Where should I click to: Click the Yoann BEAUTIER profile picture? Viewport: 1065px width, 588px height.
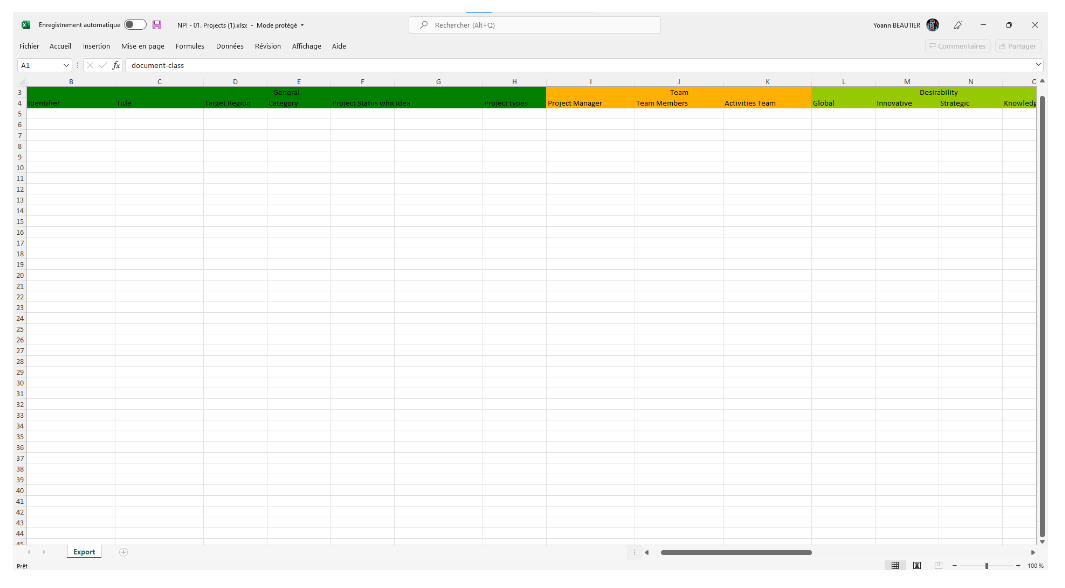(933, 25)
